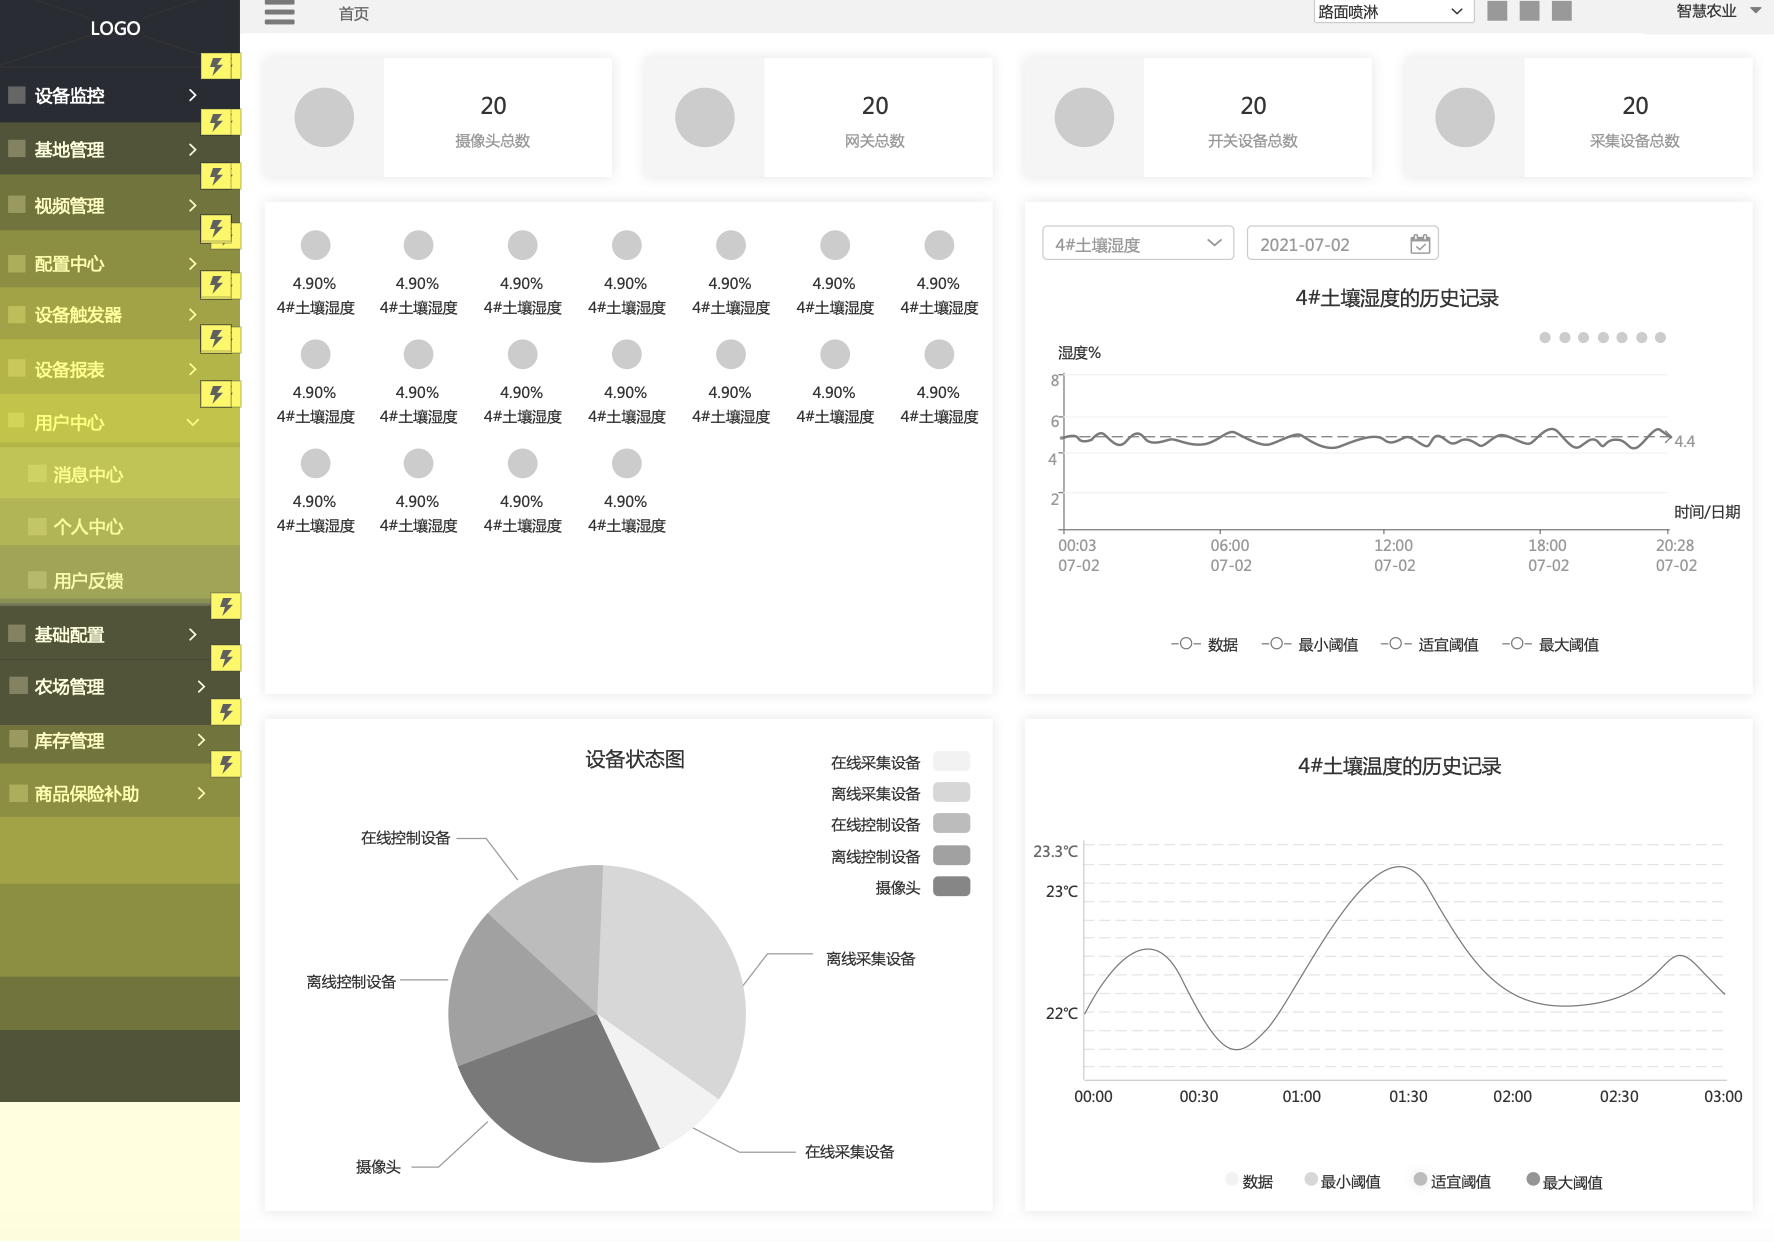Image resolution: width=1774 pixels, height=1242 pixels.
Task: Click the 在线控制设备 legend color swatch
Action: pyautogui.click(x=951, y=824)
